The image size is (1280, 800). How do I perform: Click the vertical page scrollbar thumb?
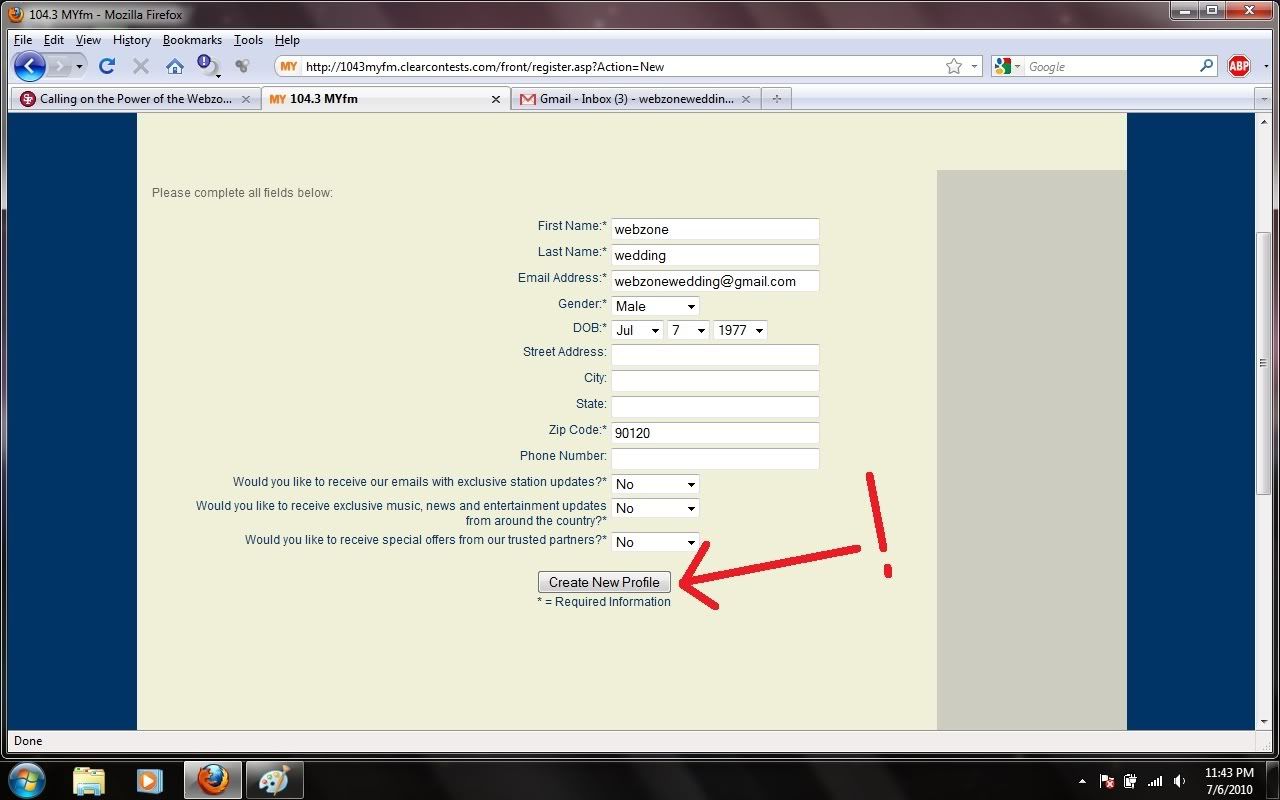click(x=1263, y=362)
